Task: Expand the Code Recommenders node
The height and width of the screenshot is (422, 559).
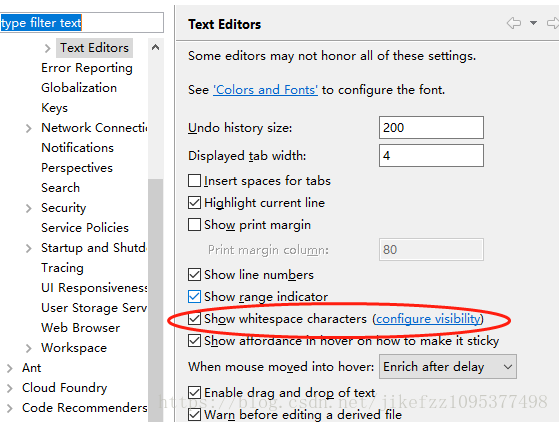Action: 10,408
